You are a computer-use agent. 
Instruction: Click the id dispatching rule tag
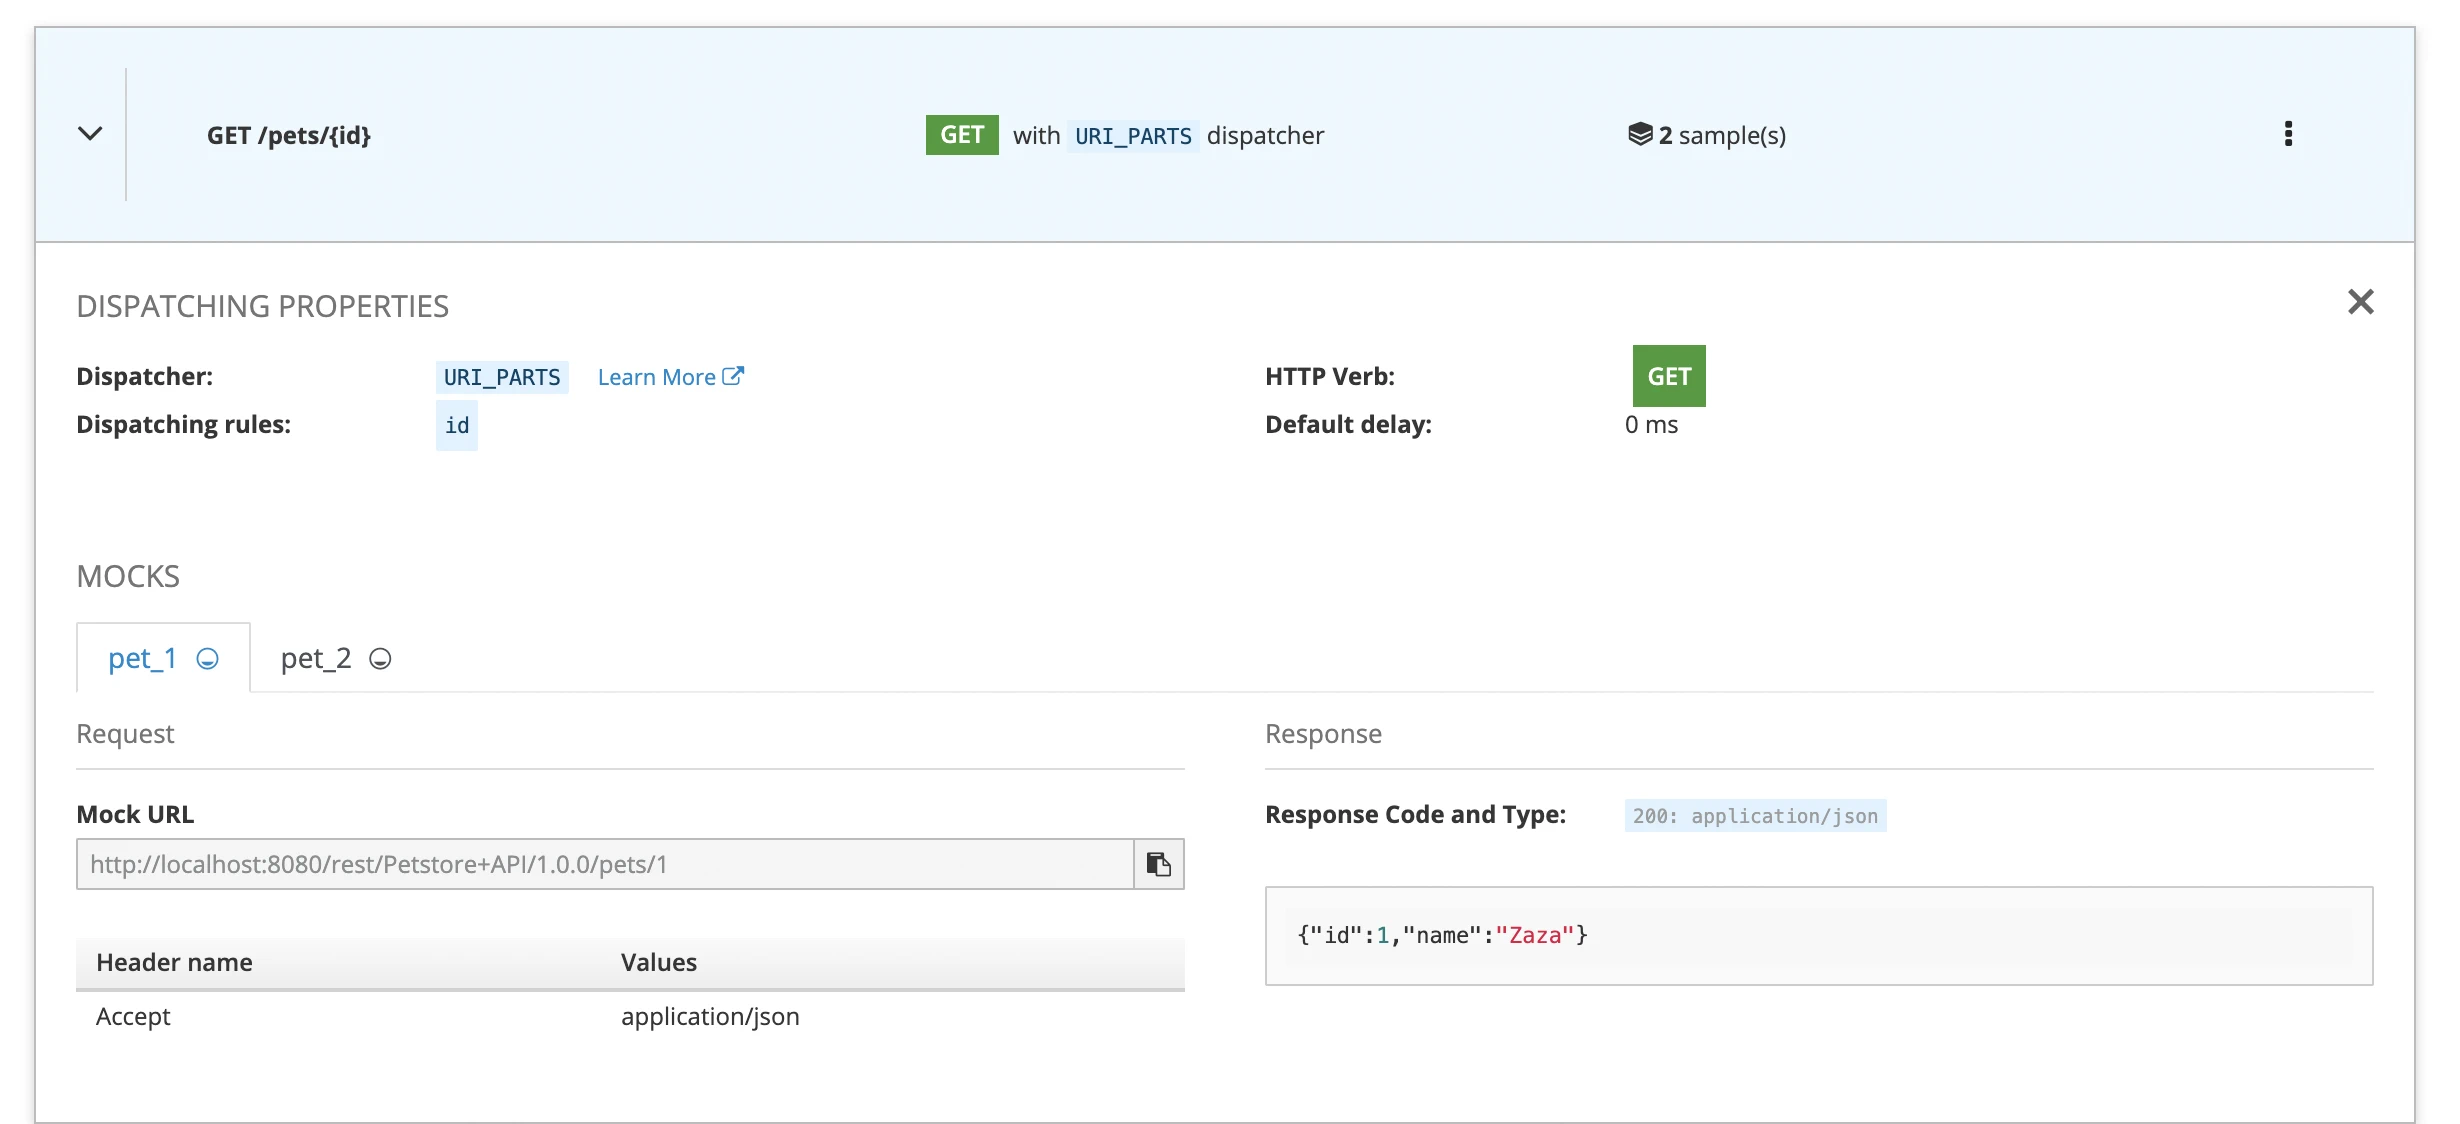[x=457, y=426]
